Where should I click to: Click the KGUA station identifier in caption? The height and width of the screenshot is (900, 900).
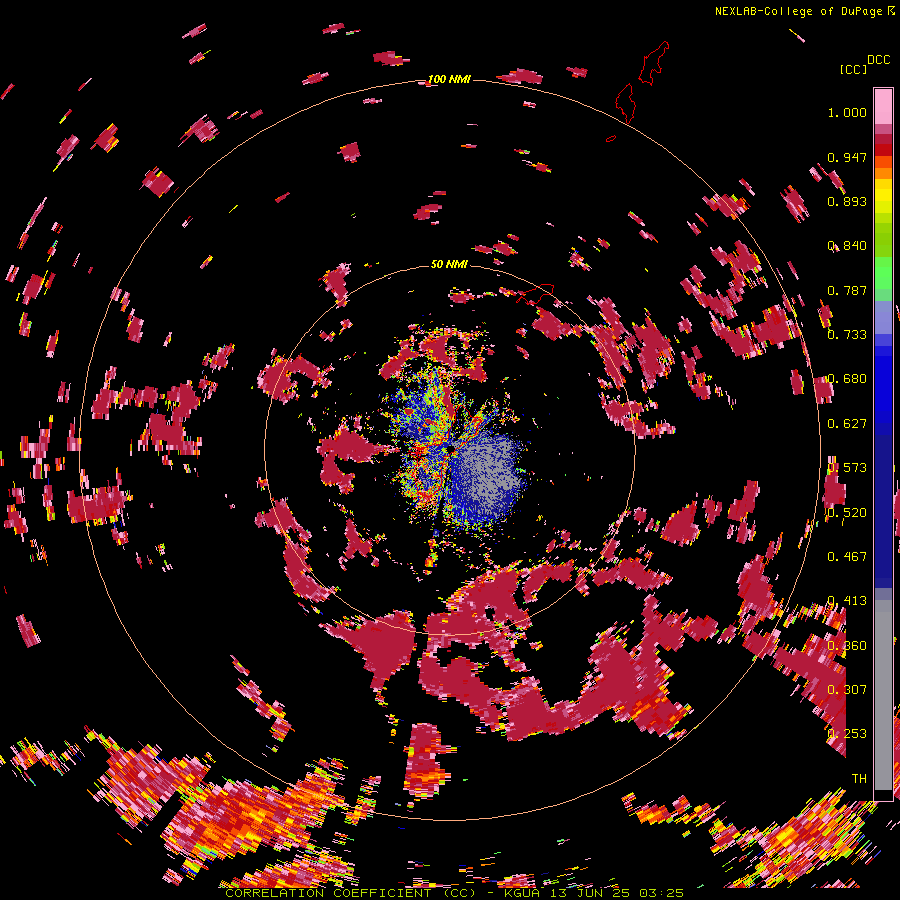pyautogui.click(x=523, y=893)
